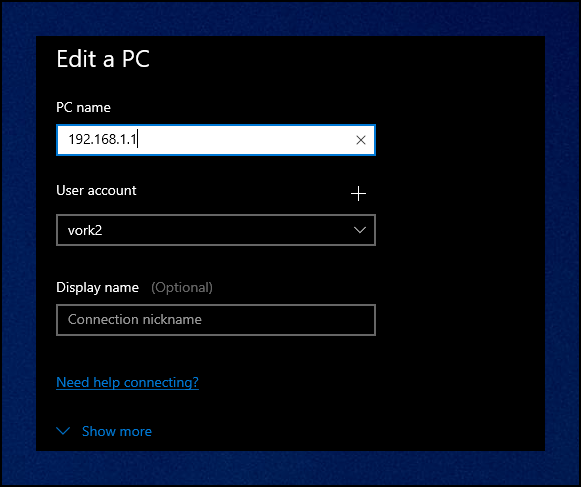Add a user account with the plus icon
581x487 pixels.
coord(358,193)
